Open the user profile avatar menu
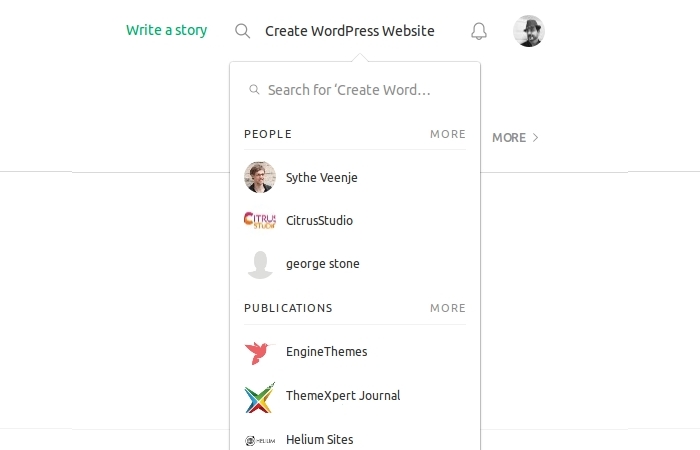Viewport: 700px width, 450px height. pyautogui.click(x=529, y=31)
